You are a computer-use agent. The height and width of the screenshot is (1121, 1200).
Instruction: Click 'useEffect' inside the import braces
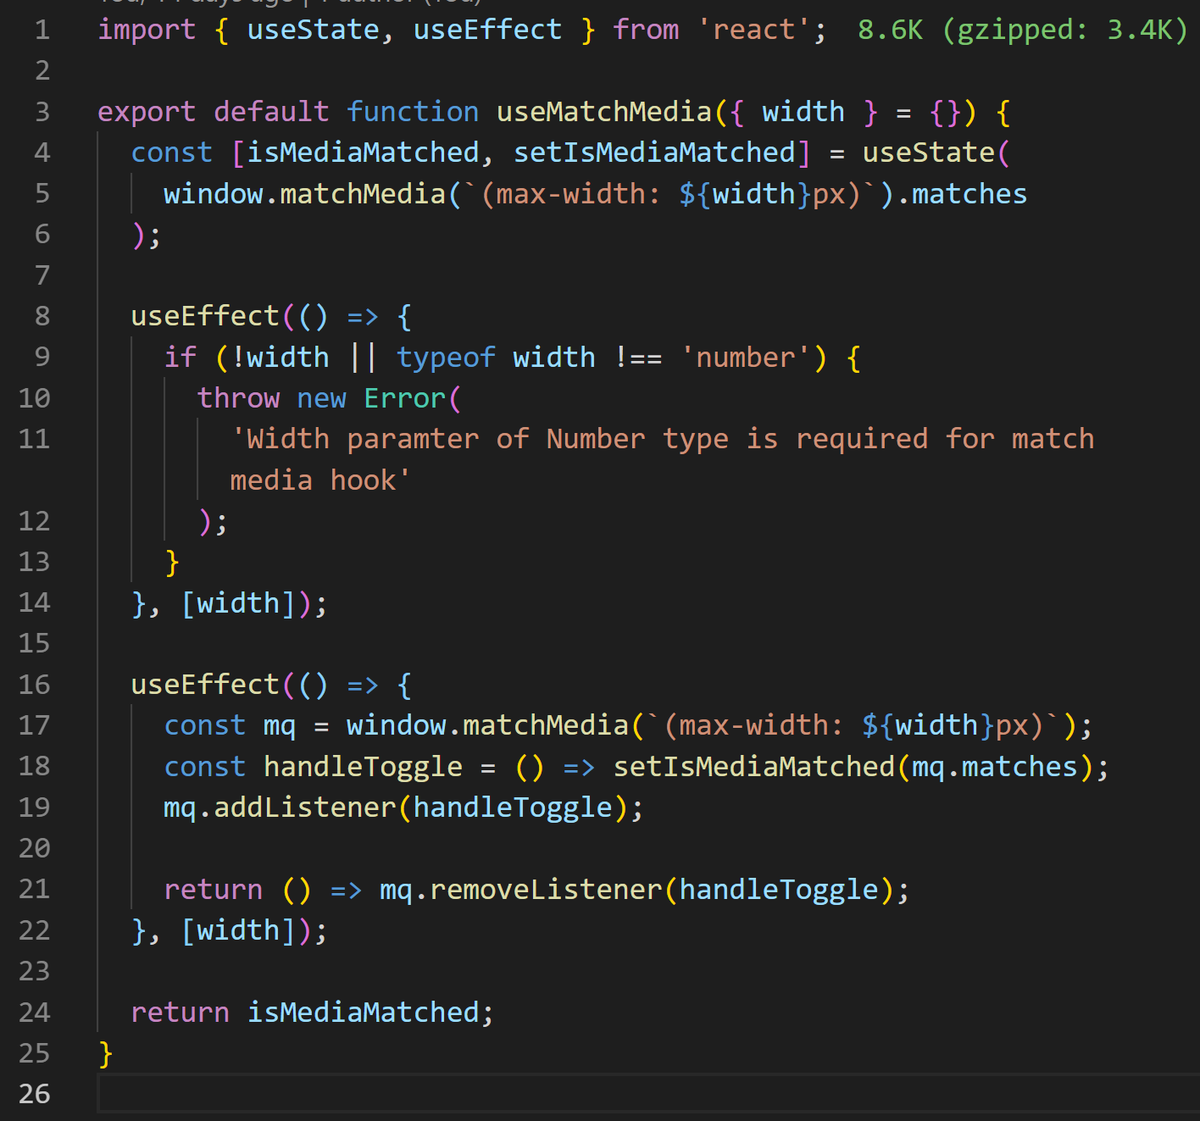pyautogui.click(x=487, y=30)
